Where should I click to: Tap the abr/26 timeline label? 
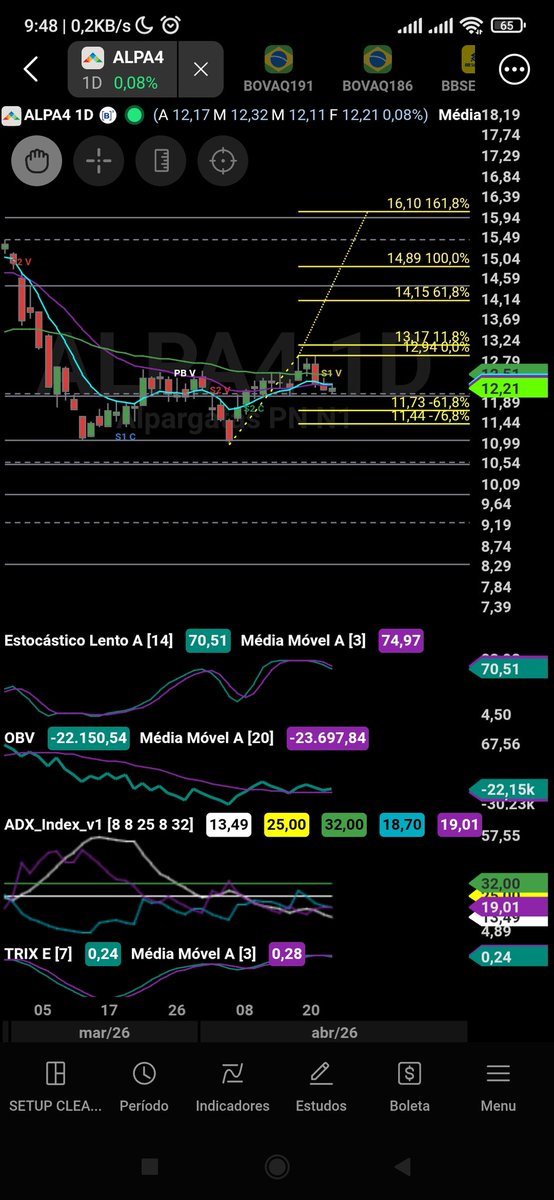click(x=334, y=1032)
